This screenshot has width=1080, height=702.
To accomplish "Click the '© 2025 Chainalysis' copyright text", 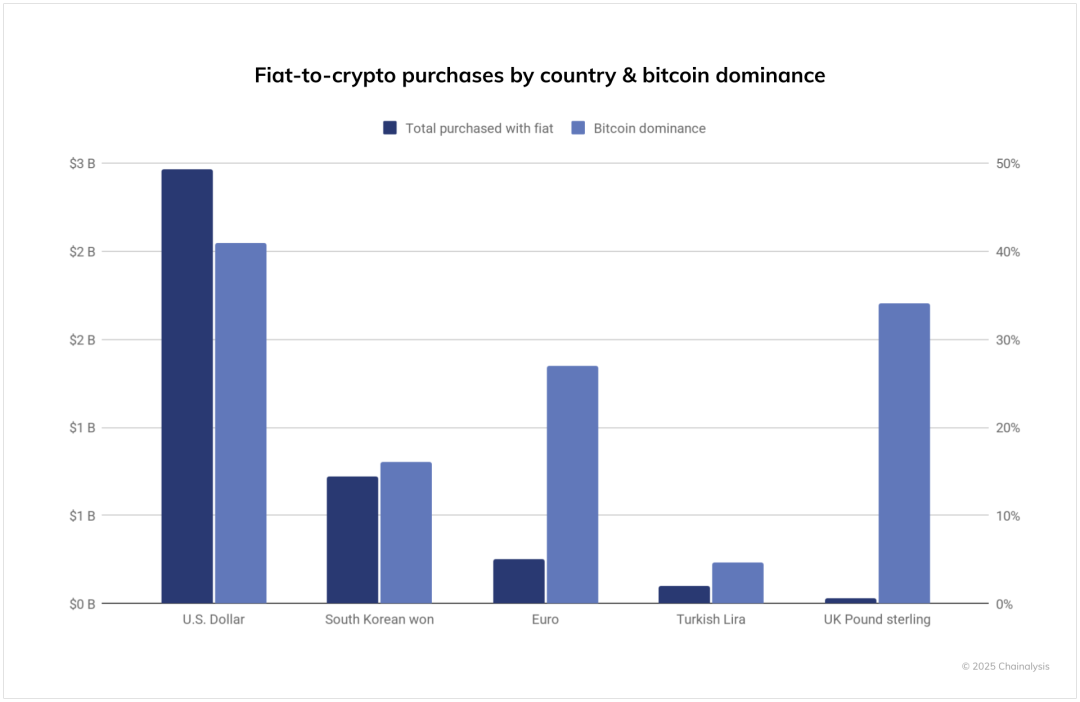I will point(1005,666).
